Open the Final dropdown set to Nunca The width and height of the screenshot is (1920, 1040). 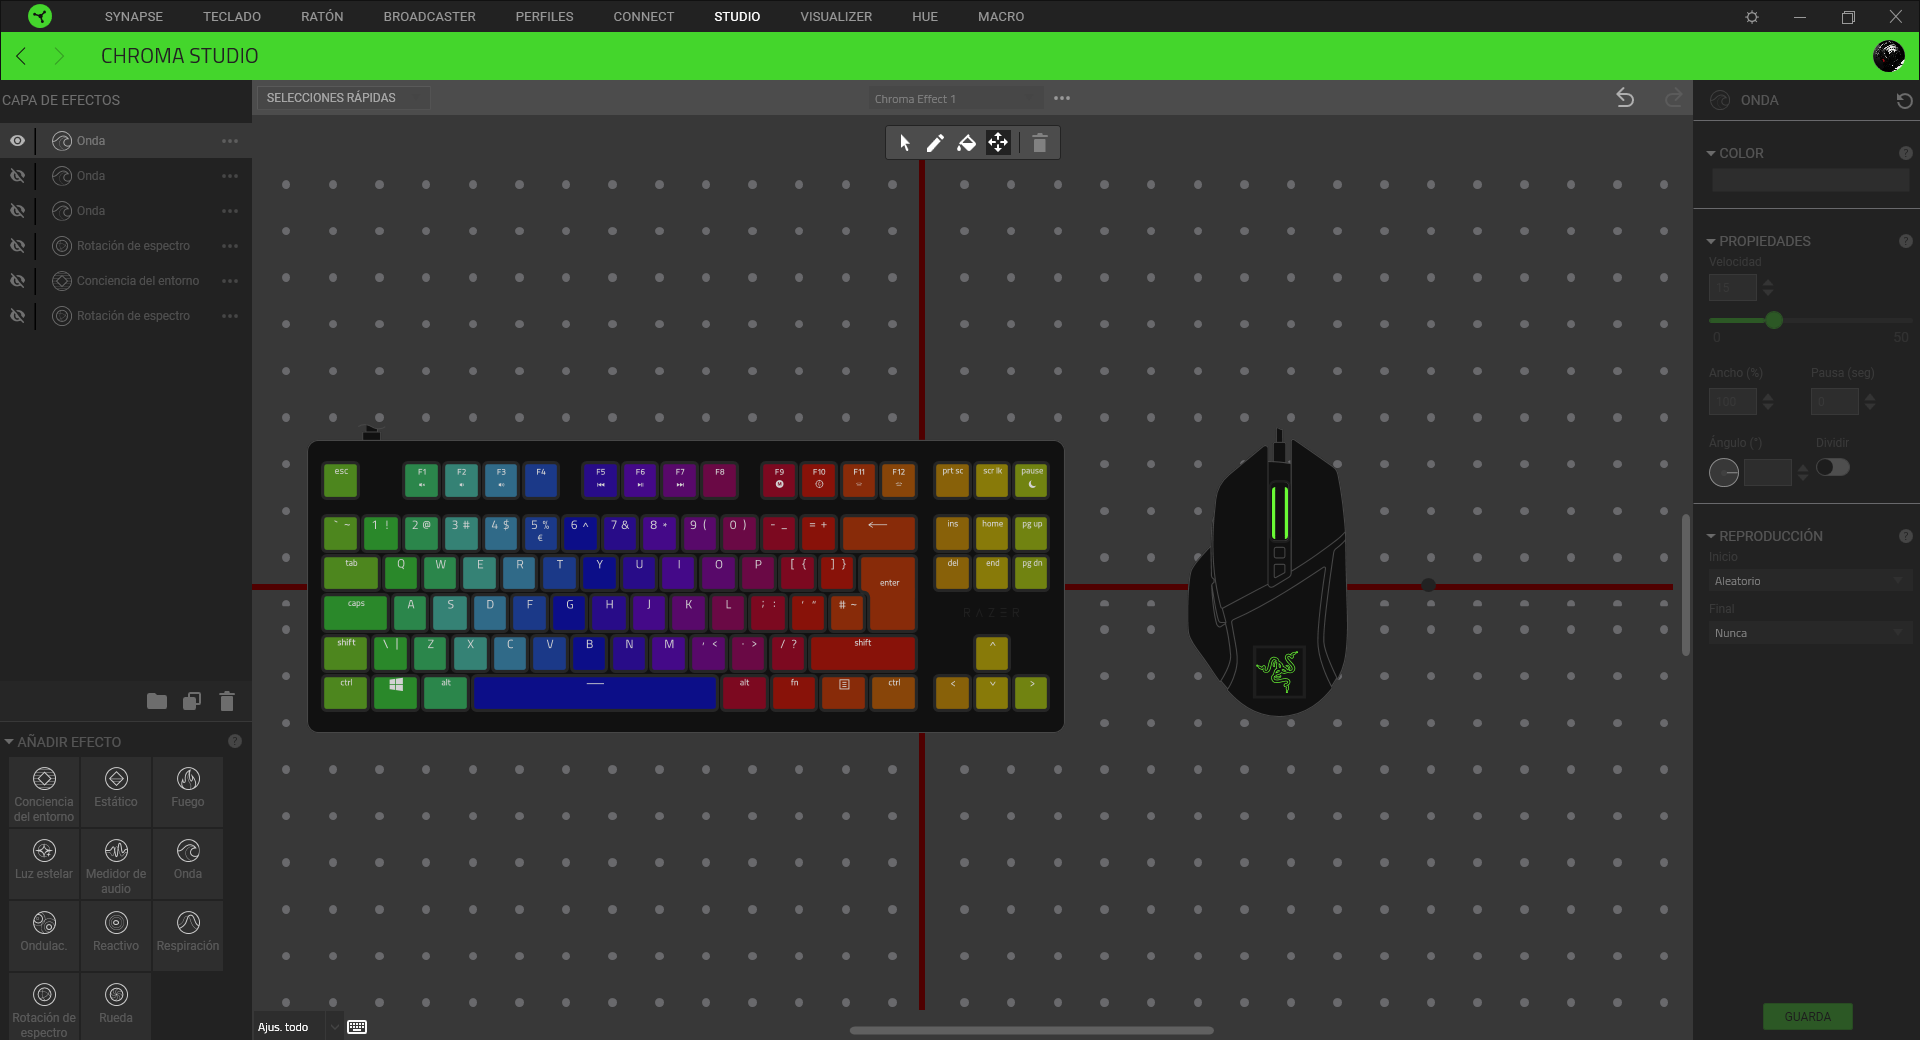coord(1810,633)
